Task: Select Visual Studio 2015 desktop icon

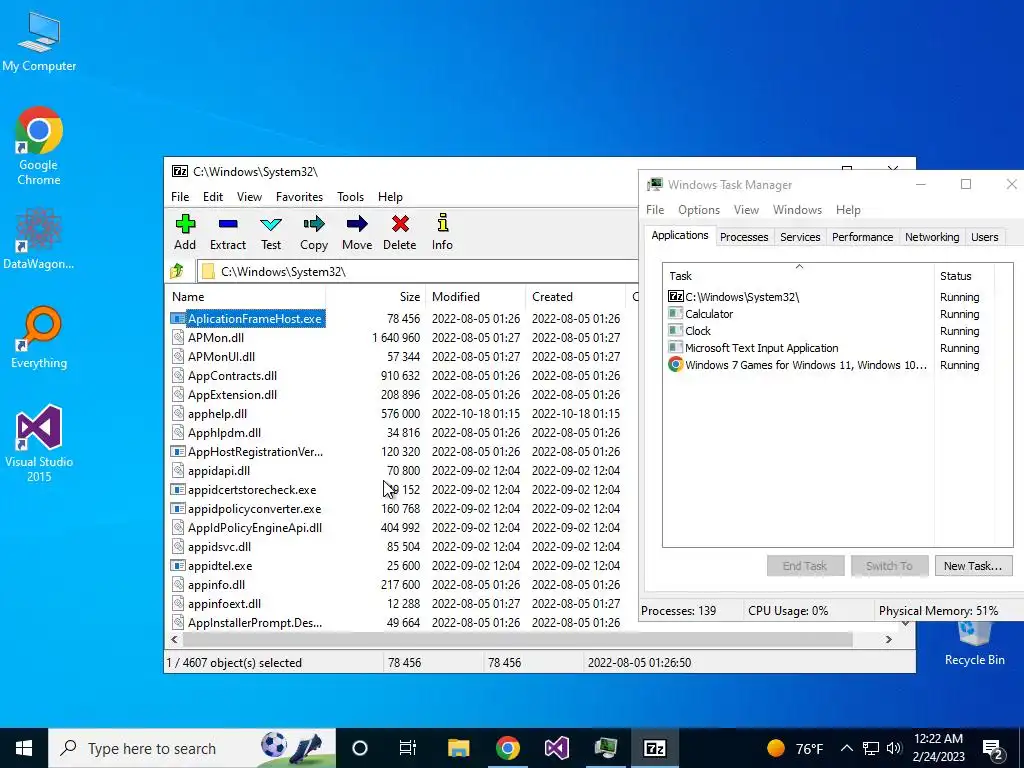Action: pos(39,443)
